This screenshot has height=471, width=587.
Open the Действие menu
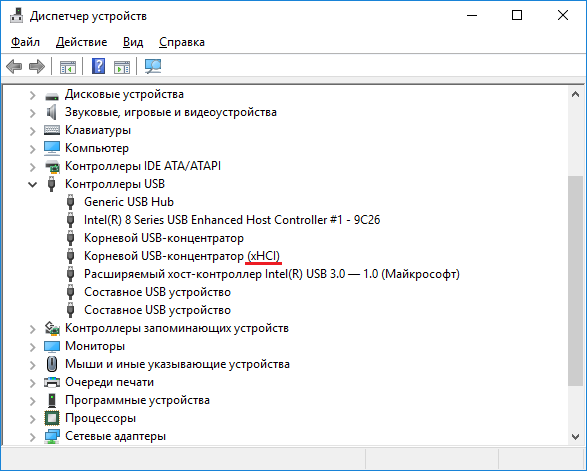tap(82, 42)
